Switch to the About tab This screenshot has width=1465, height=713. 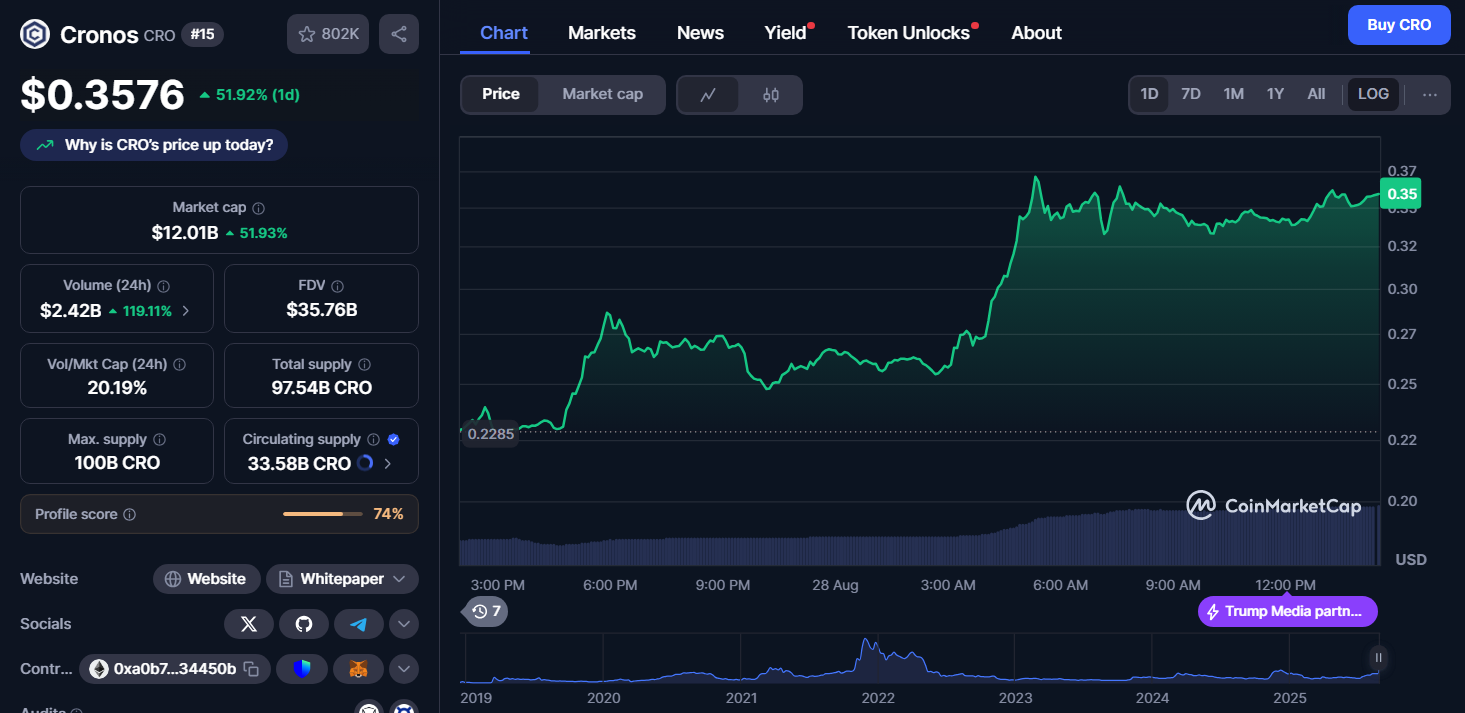(1036, 33)
